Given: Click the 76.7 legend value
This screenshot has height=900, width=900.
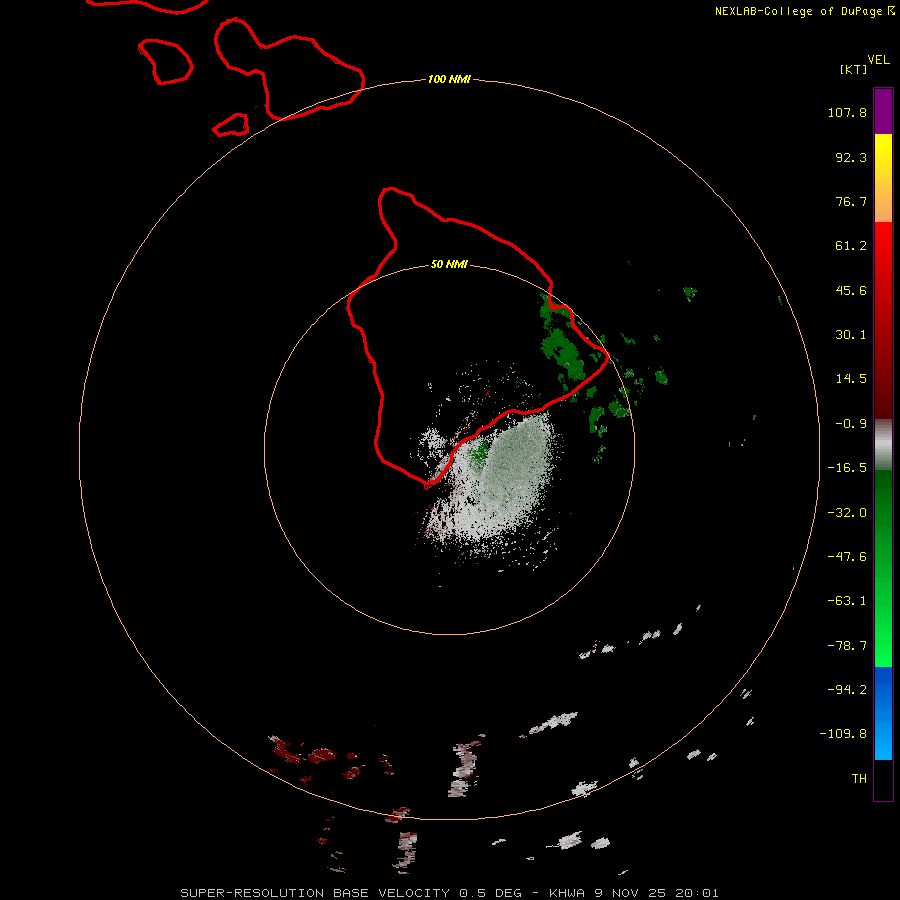Looking at the screenshot, I should pyautogui.click(x=851, y=201).
